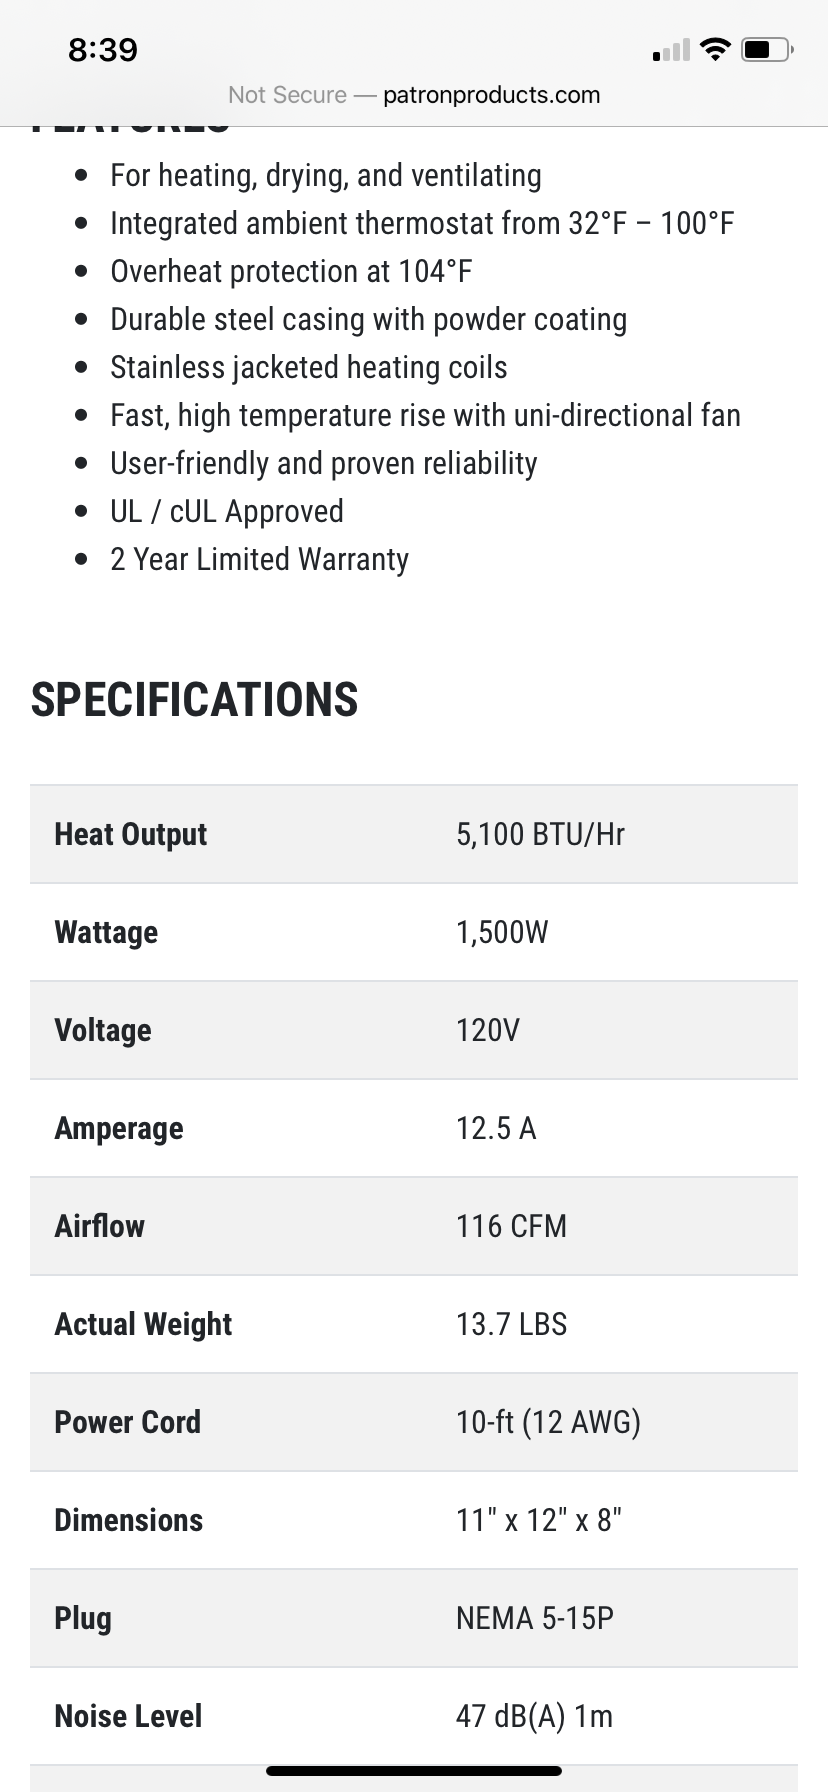
Task: Select the Heat Output row label
Action: (x=131, y=834)
